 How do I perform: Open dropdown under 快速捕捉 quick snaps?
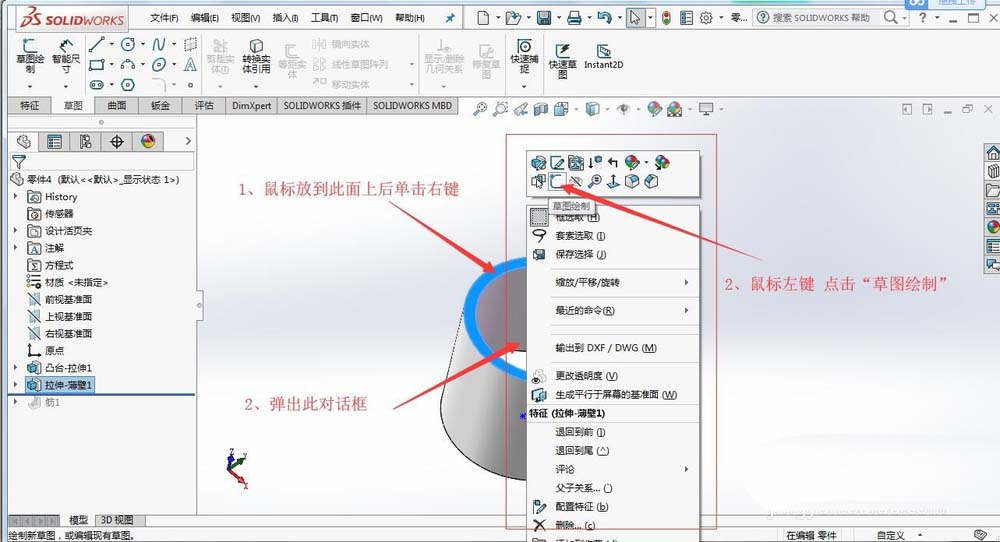pyautogui.click(x=524, y=86)
